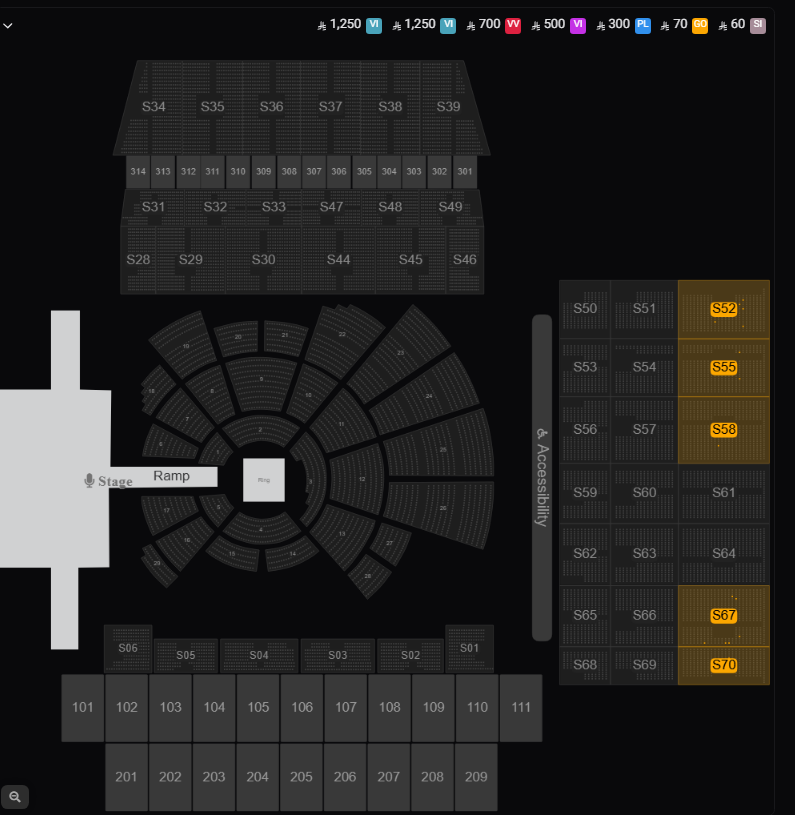The image size is (795, 815).
Task: Select floor section 23
Action: click(401, 353)
